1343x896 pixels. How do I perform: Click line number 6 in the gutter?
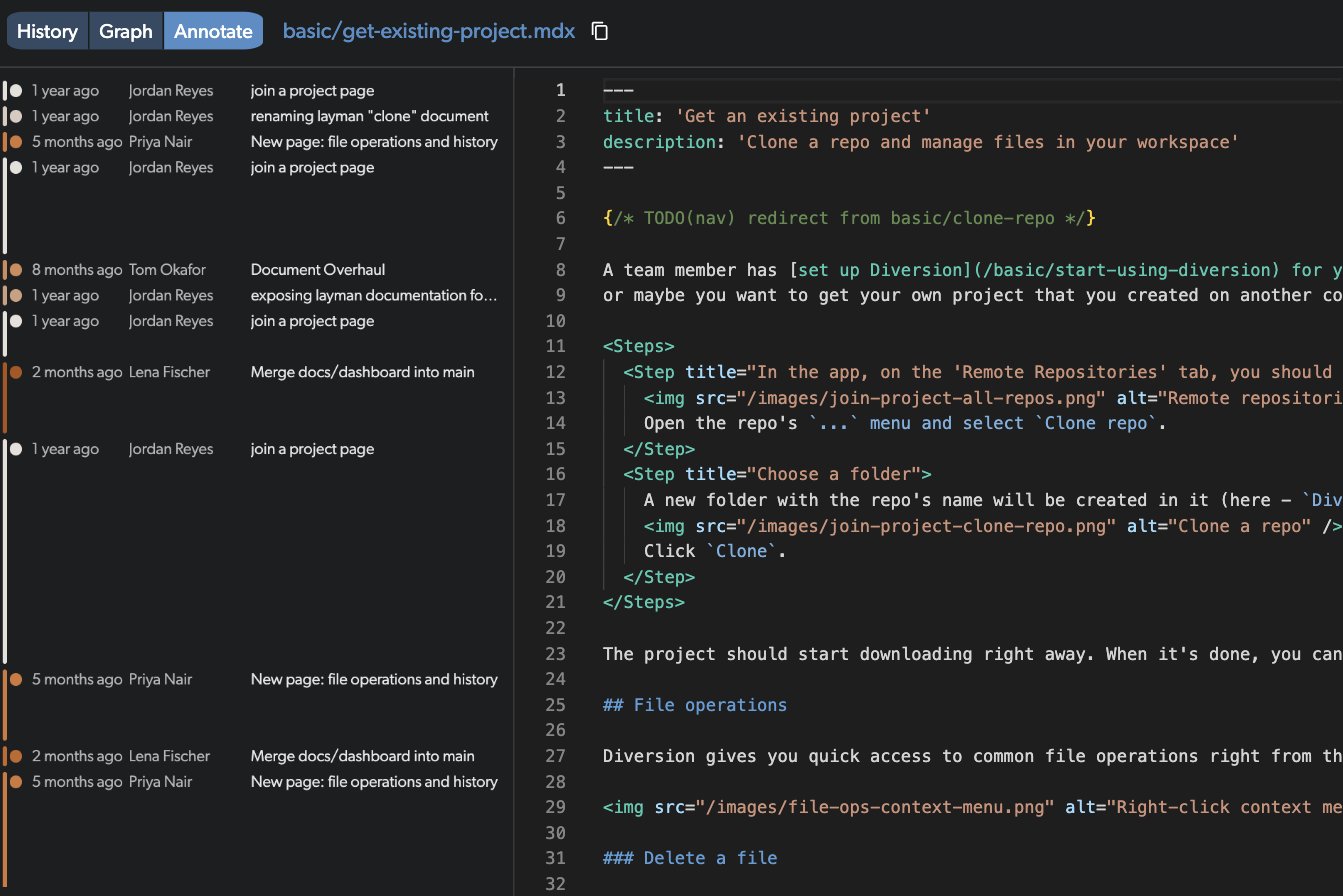click(x=560, y=218)
